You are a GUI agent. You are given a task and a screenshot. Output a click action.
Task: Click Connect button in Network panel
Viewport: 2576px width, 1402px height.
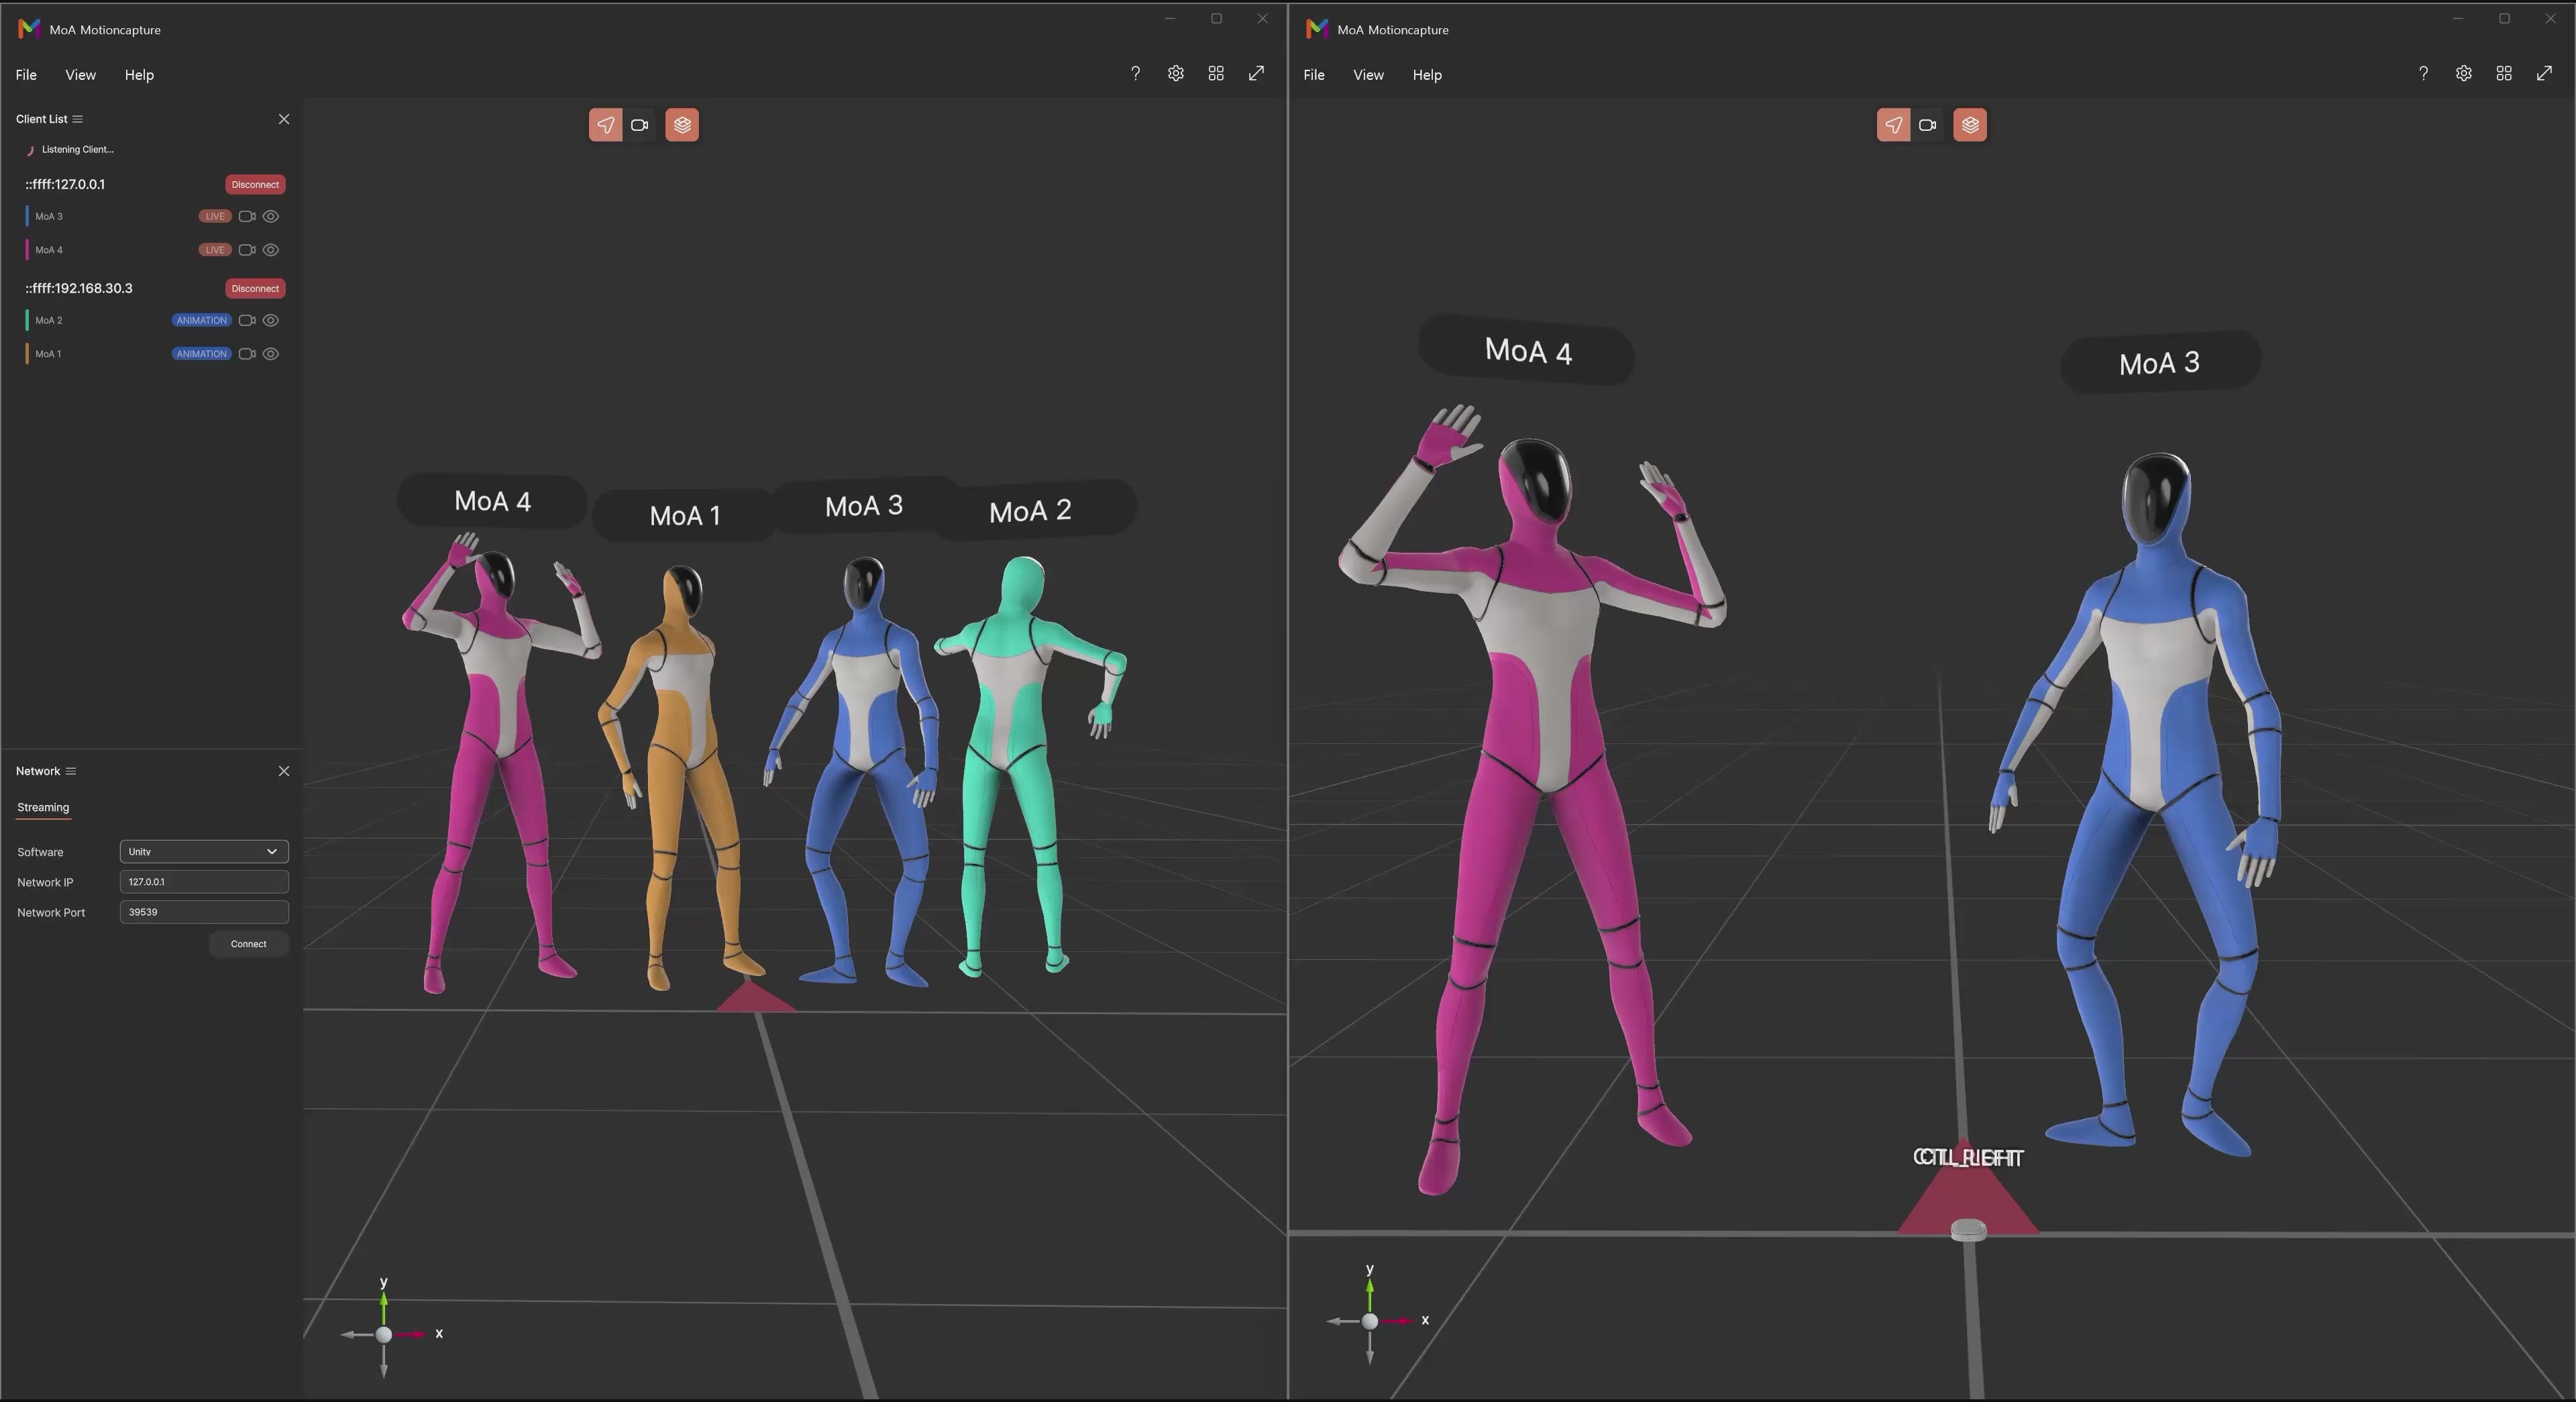click(x=249, y=944)
